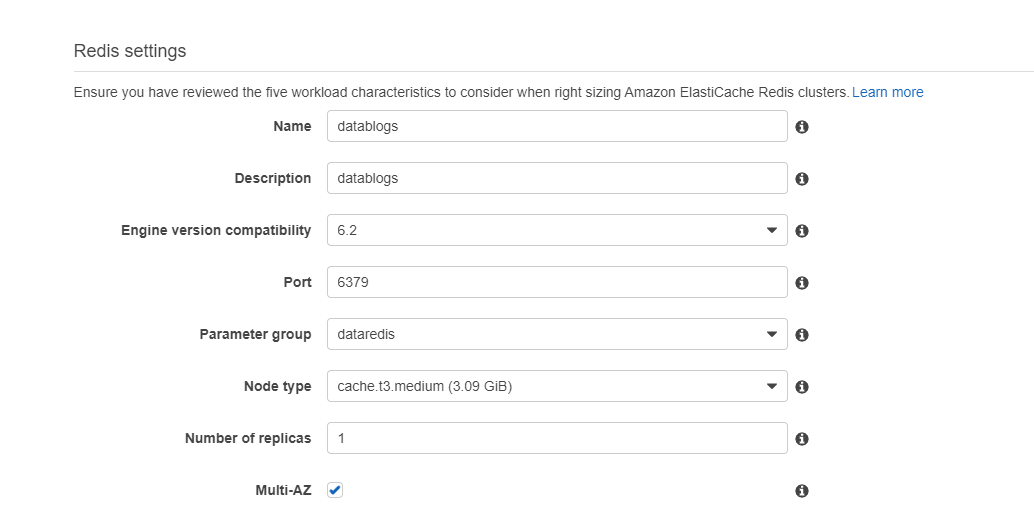The image size is (1034, 526).
Task: Click the Multi-AZ text label
Action: pos(283,490)
